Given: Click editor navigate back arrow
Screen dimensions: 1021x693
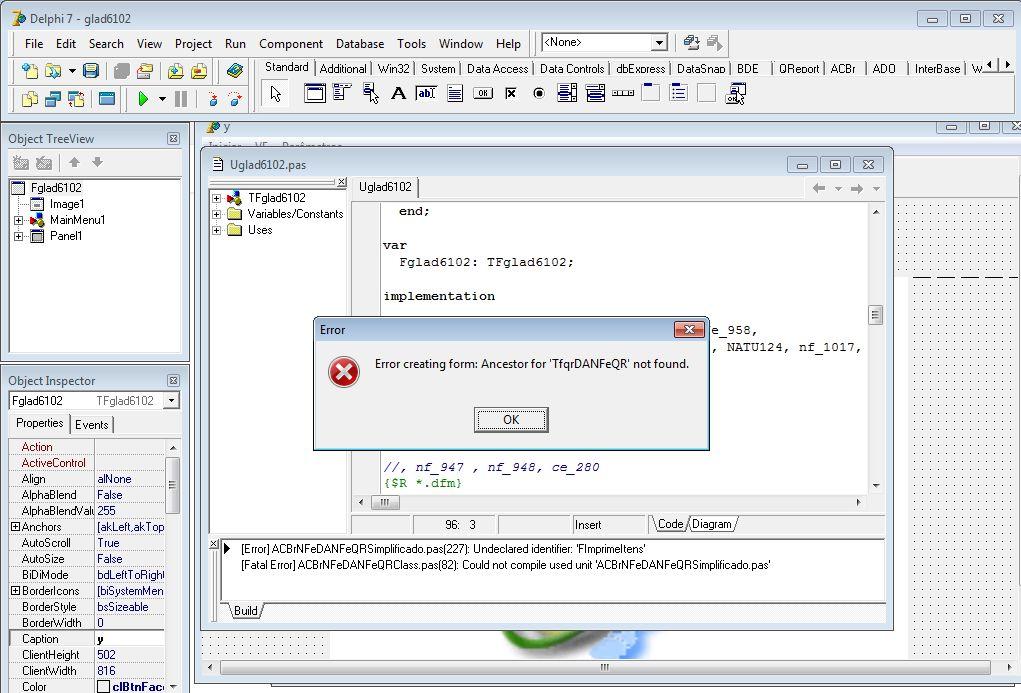Looking at the screenshot, I should pos(819,188).
